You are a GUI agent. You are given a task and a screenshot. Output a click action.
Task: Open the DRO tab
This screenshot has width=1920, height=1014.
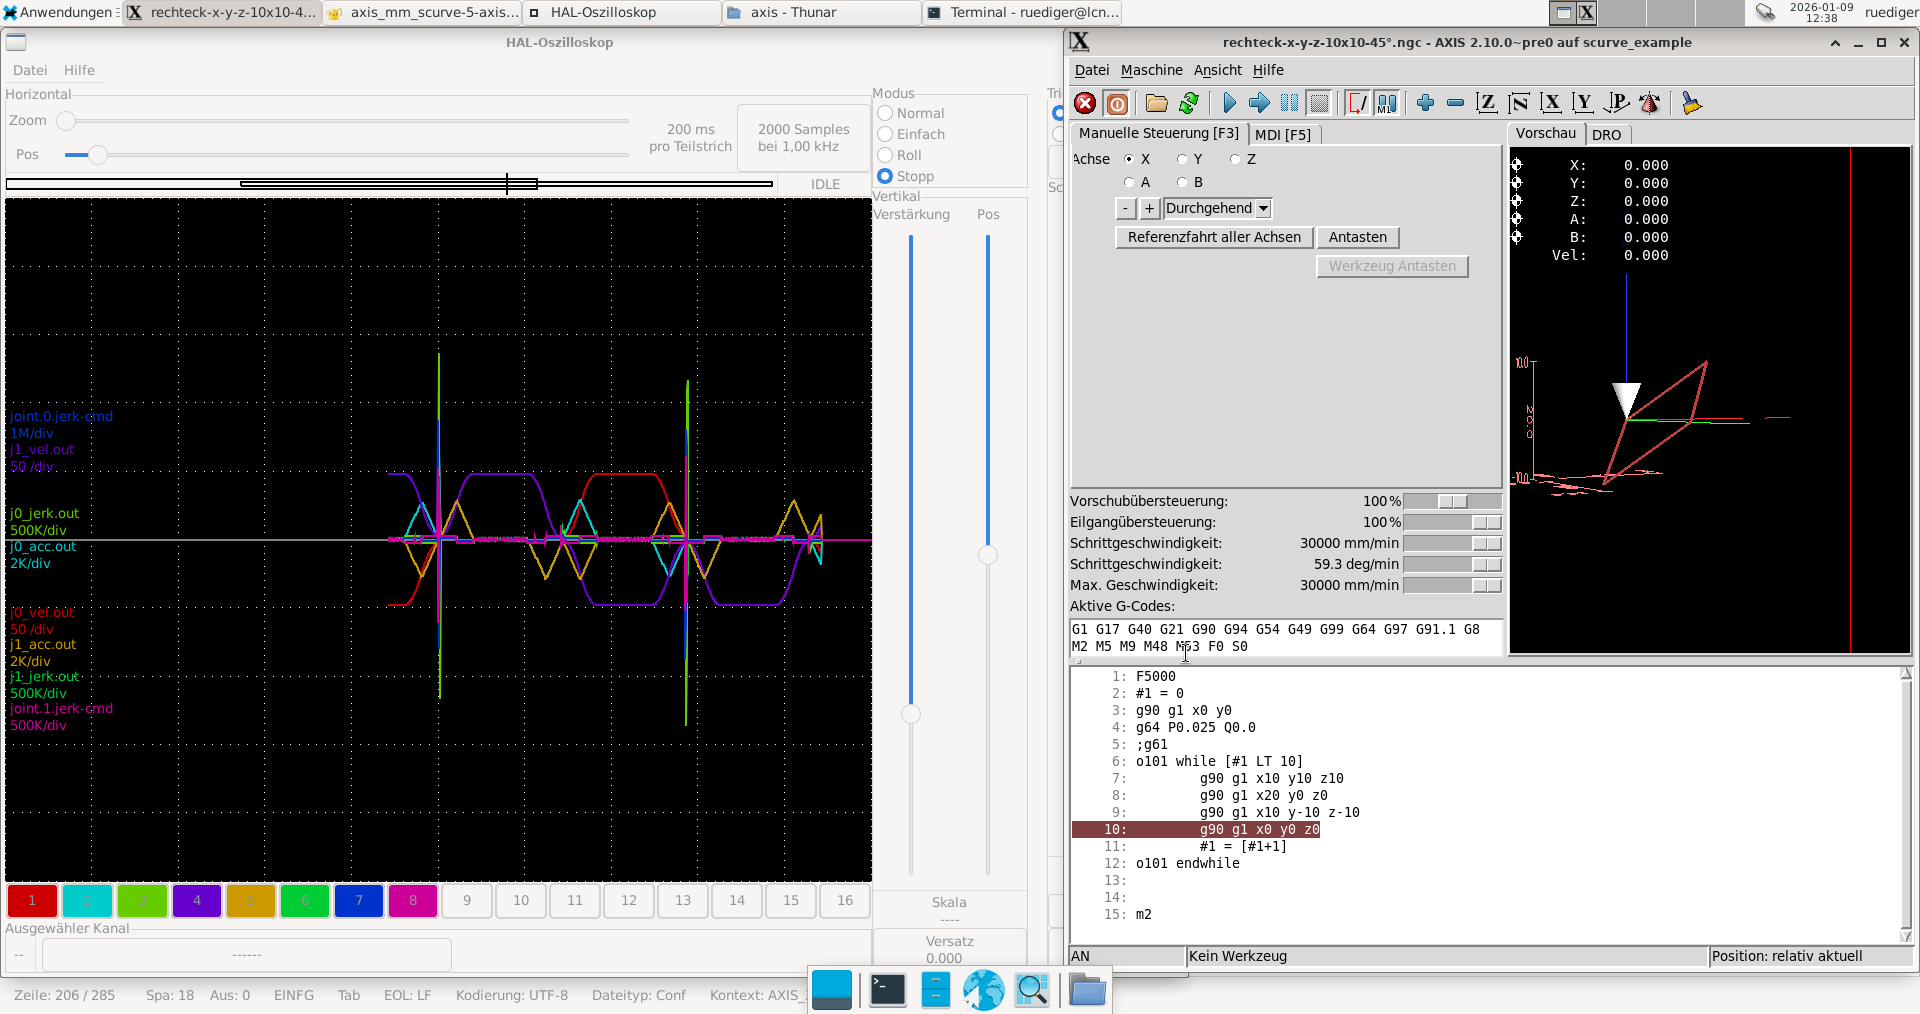[x=1606, y=134]
